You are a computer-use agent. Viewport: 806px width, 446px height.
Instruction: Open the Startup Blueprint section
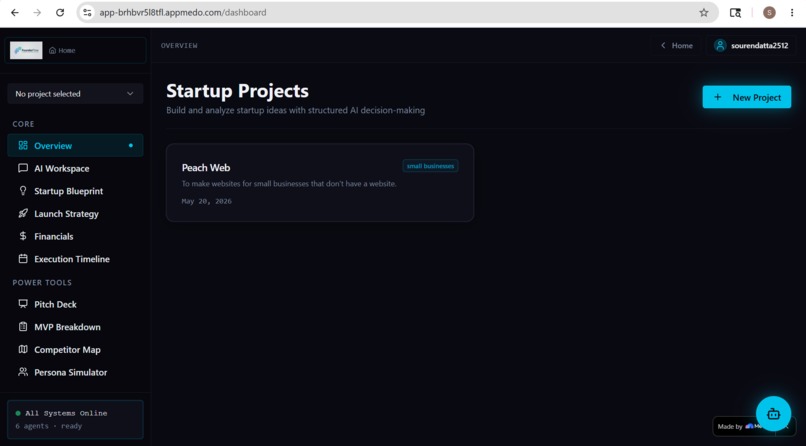tap(75, 191)
